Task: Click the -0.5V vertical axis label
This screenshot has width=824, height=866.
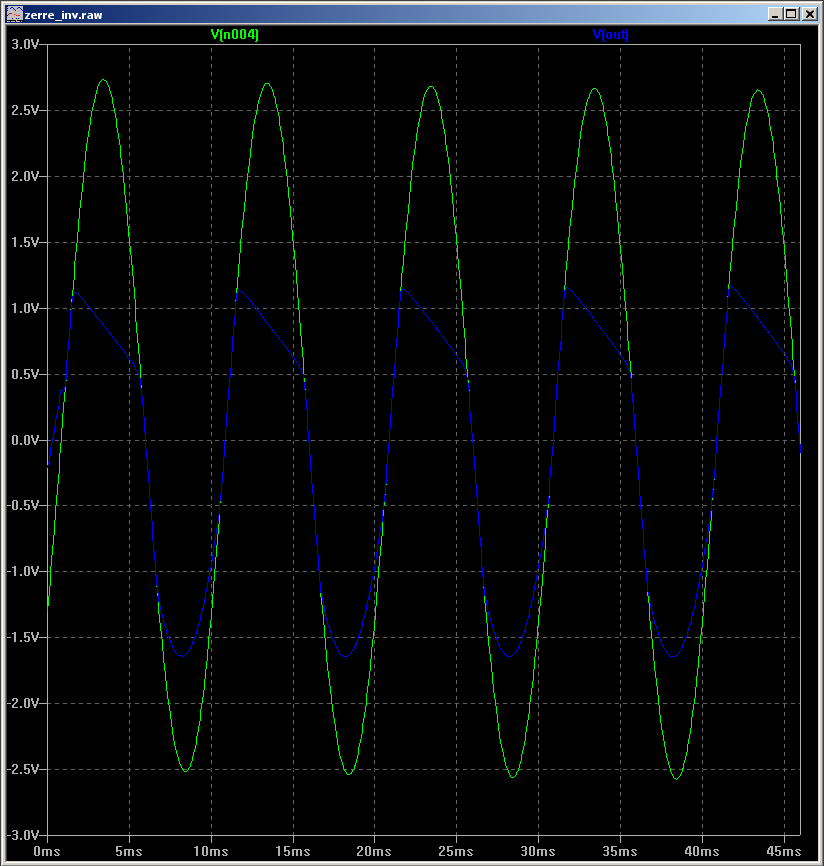Action: pos(23,505)
